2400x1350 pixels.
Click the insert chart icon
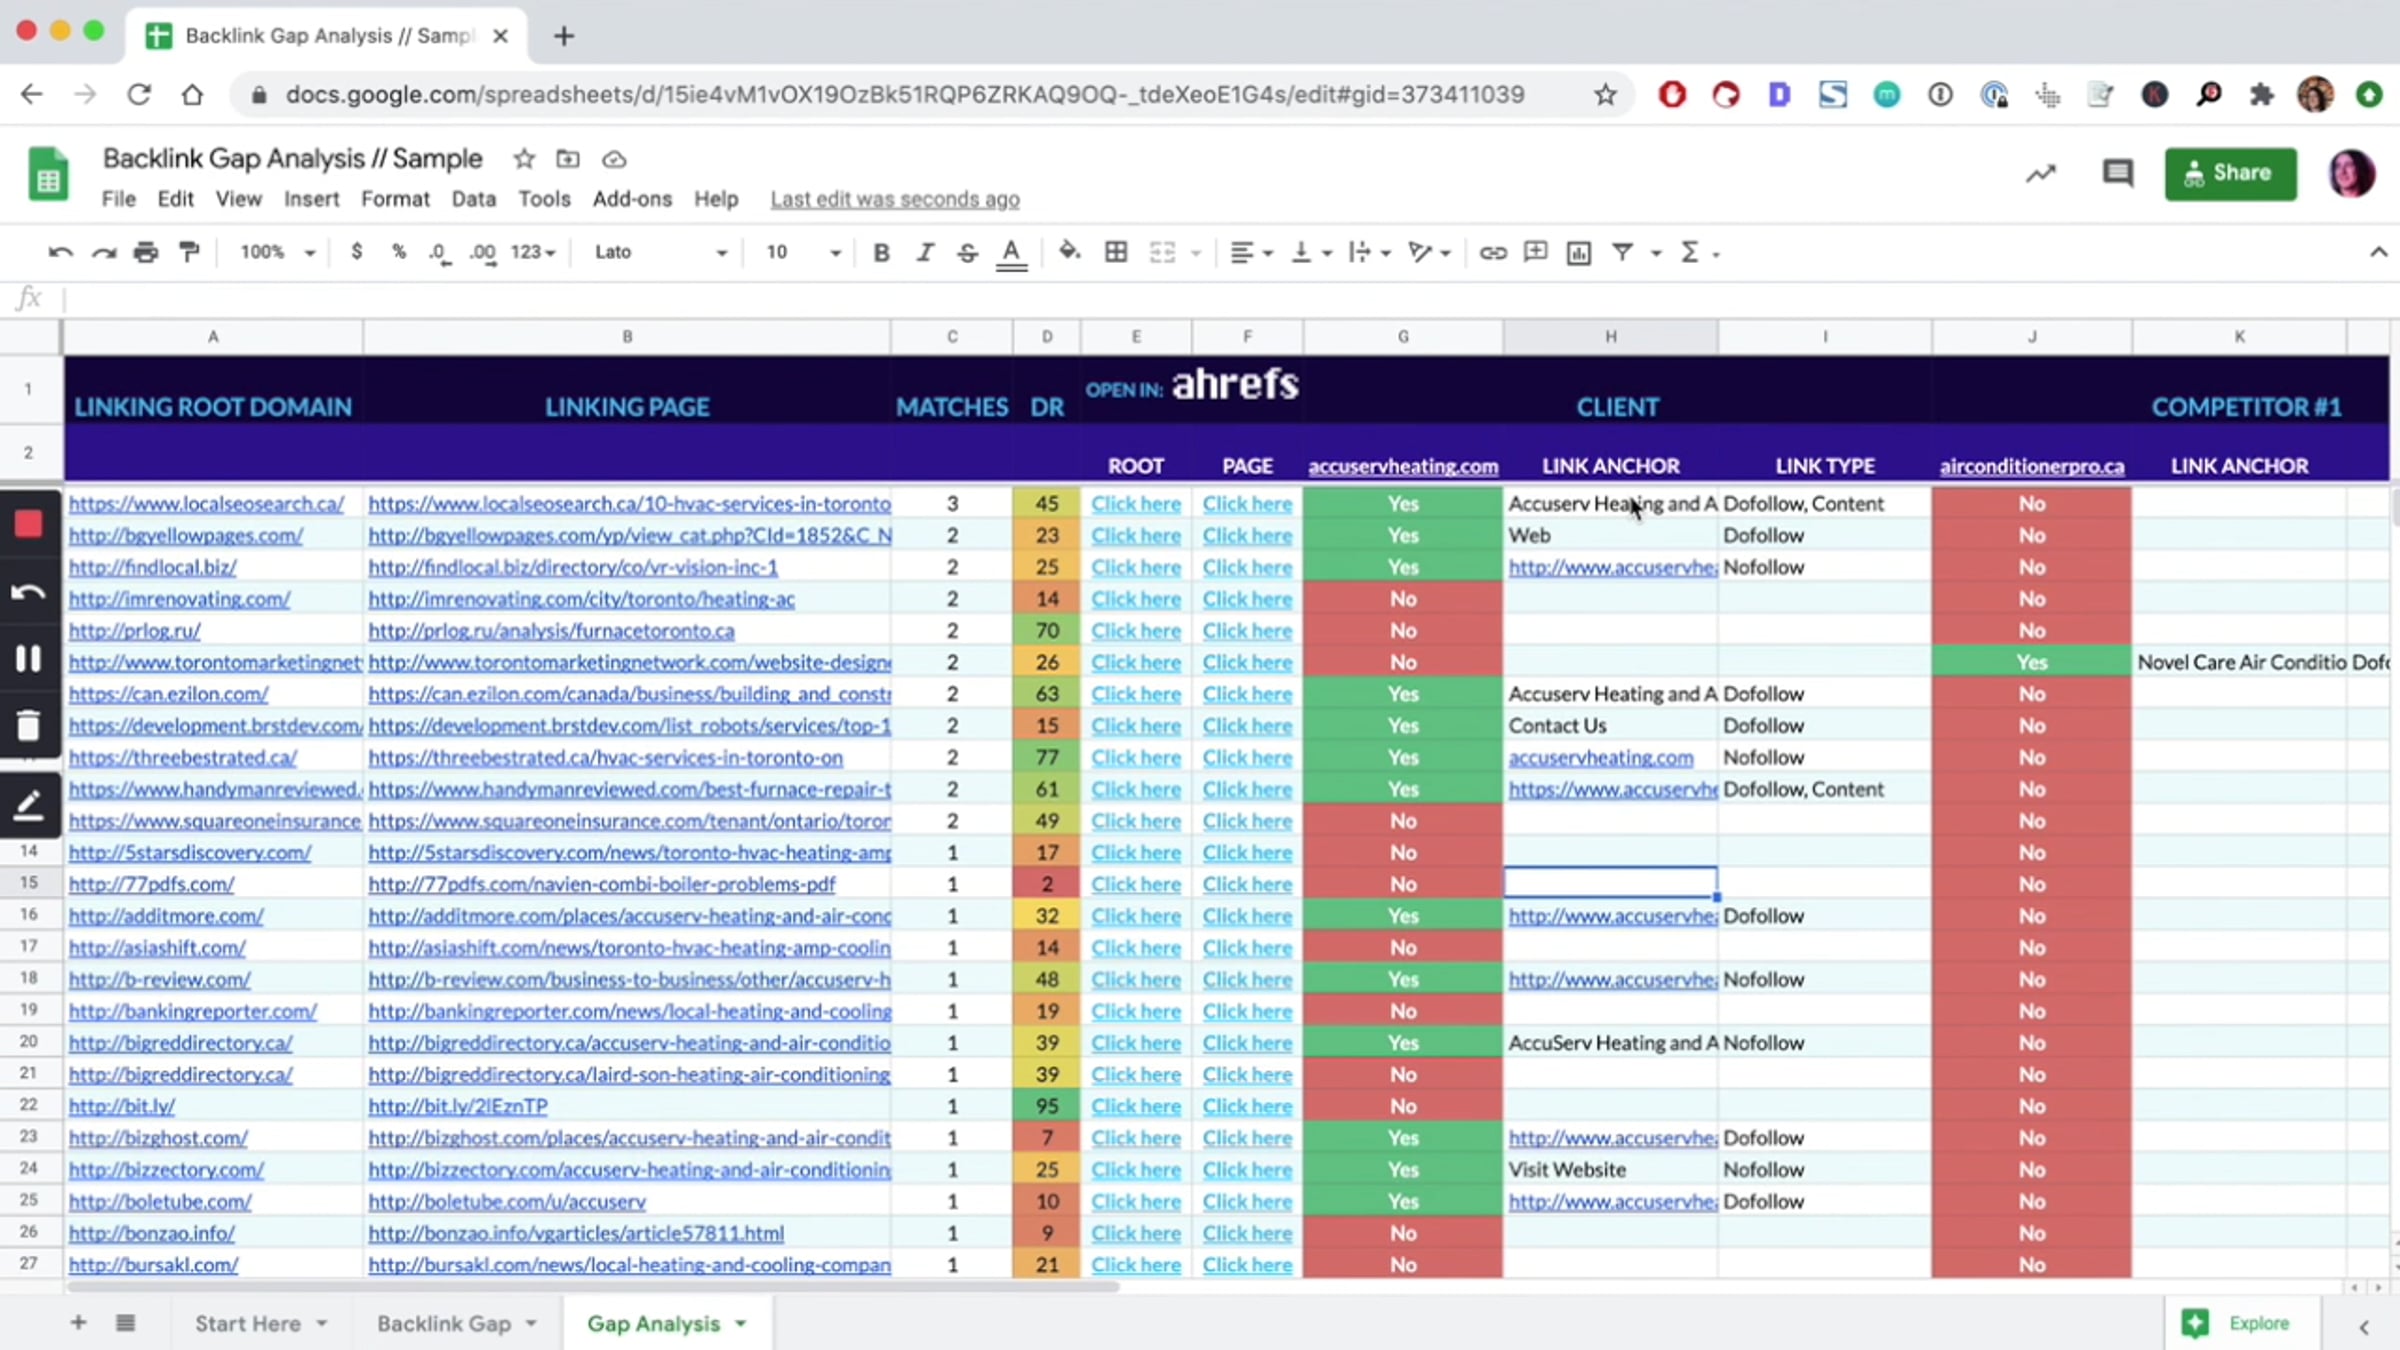click(x=1578, y=252)
